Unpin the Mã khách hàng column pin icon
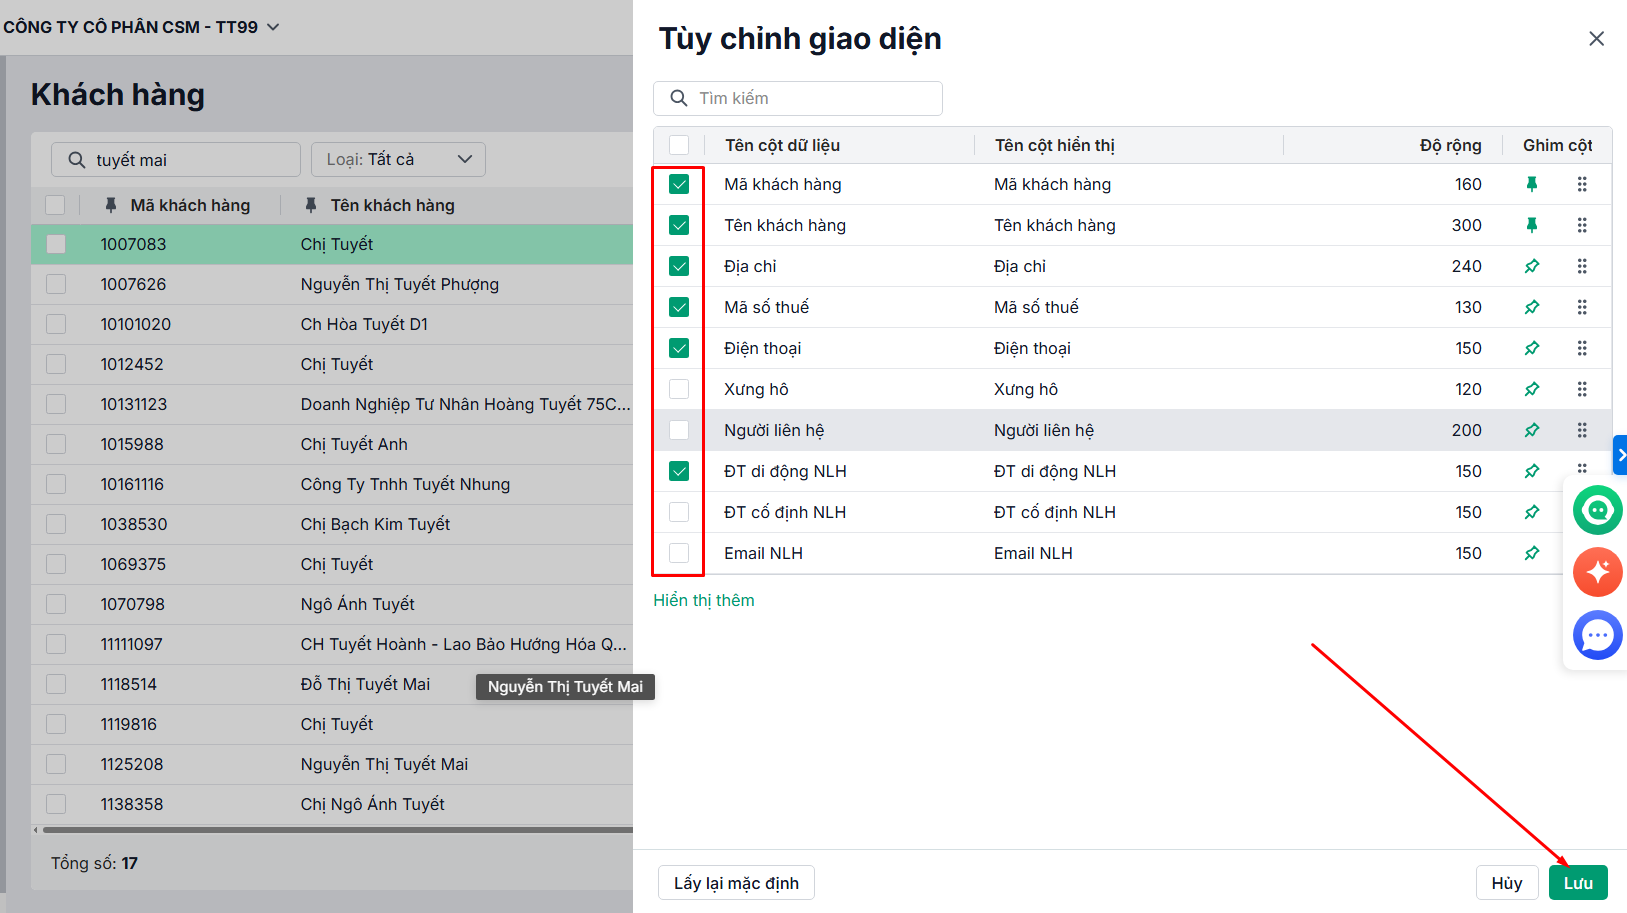This screenshot has width=1627, height=913. pyautogui.click(x=1531, y=184)
